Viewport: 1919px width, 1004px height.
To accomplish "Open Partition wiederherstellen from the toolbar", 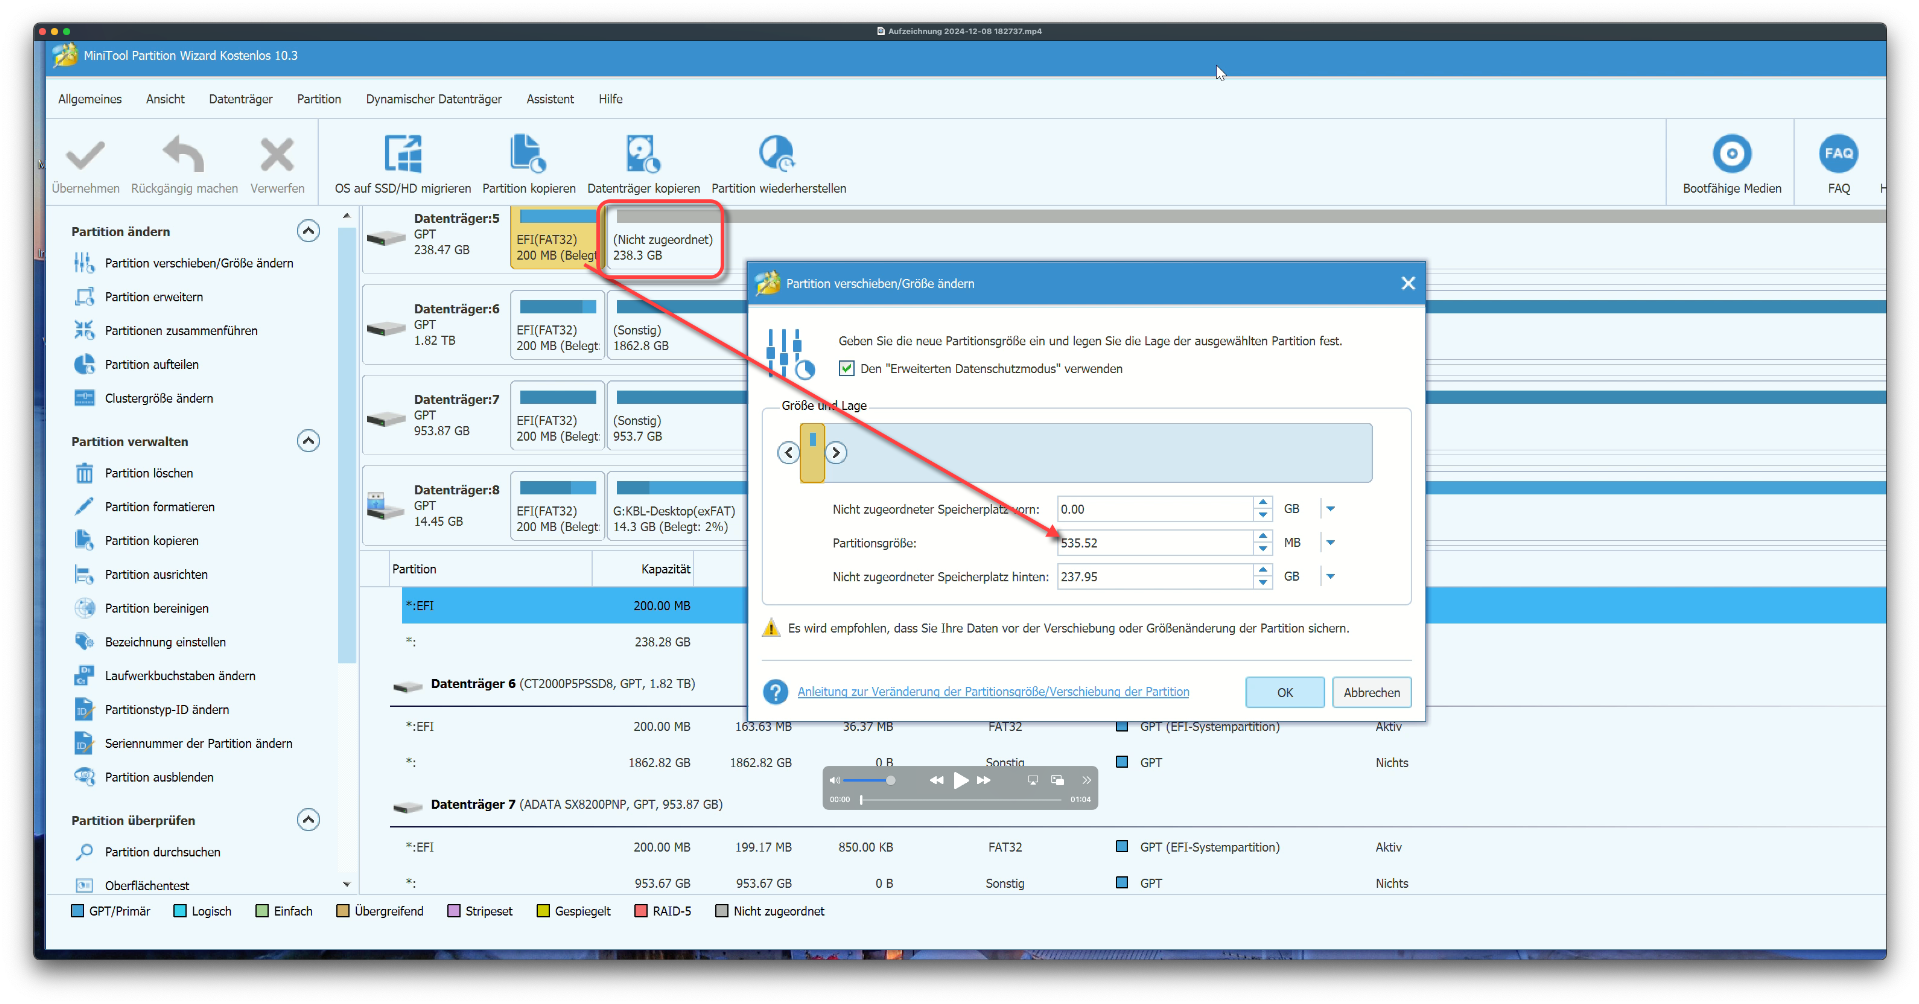I will click(x=778, y=165).
